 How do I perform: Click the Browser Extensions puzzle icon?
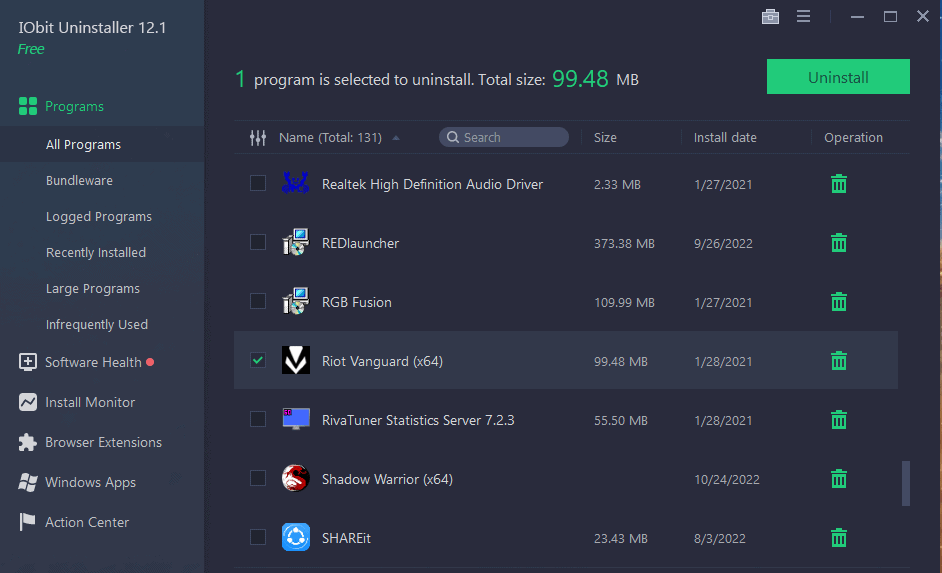tap(28, 443)
